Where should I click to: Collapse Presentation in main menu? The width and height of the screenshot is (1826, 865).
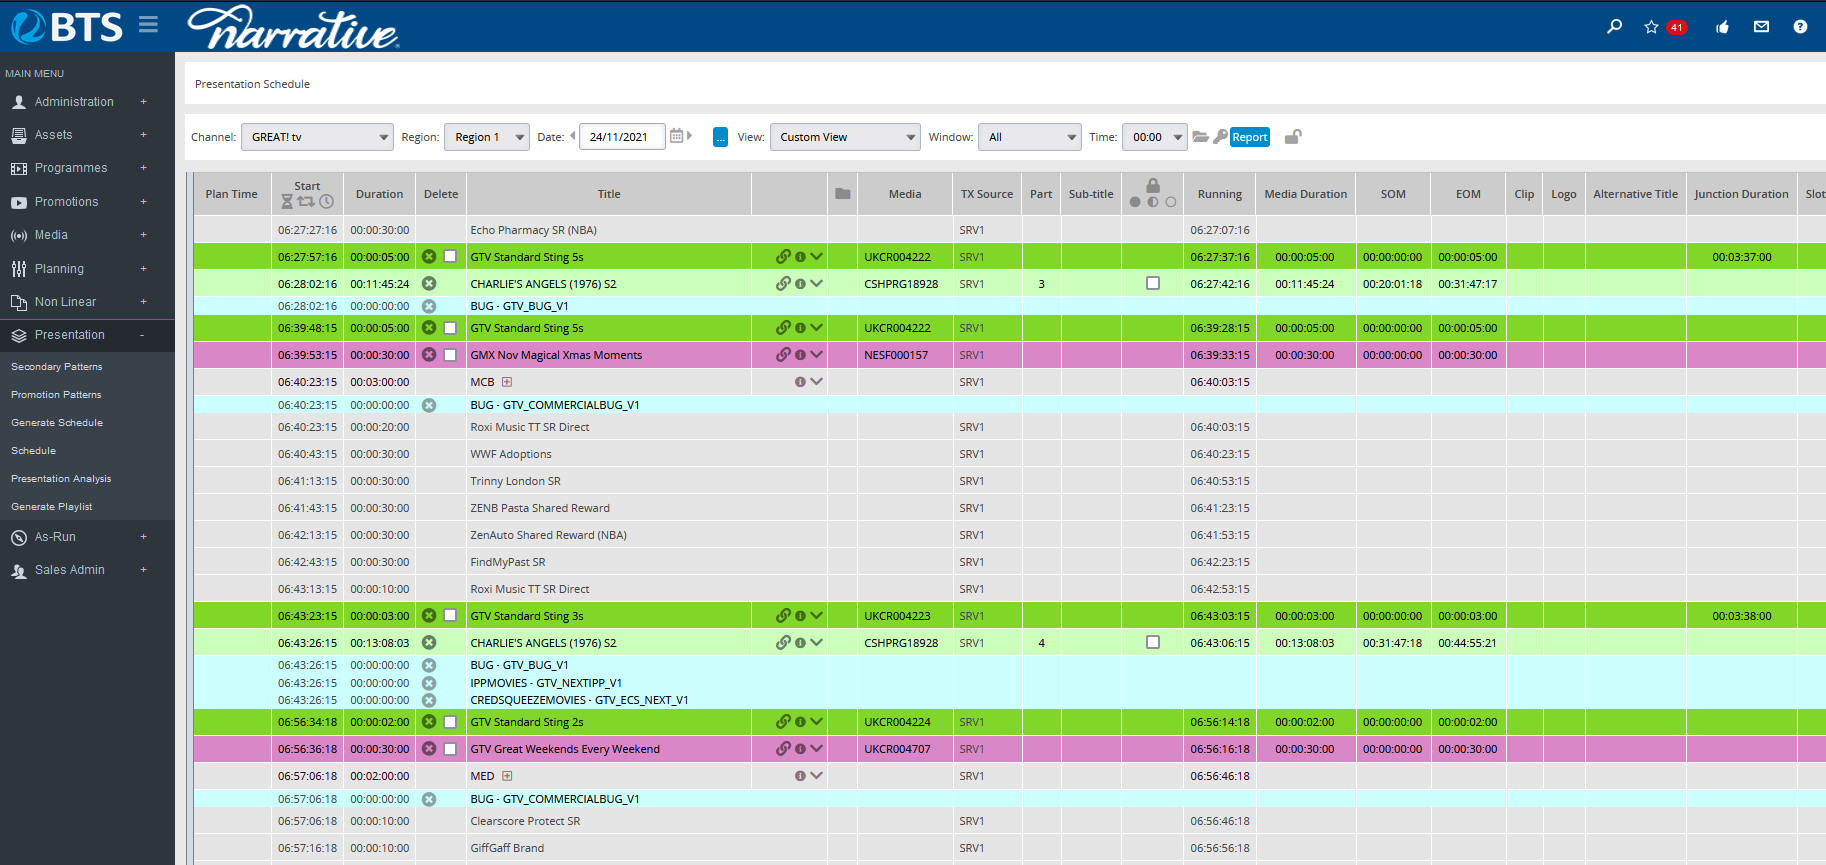coord(142,335)
